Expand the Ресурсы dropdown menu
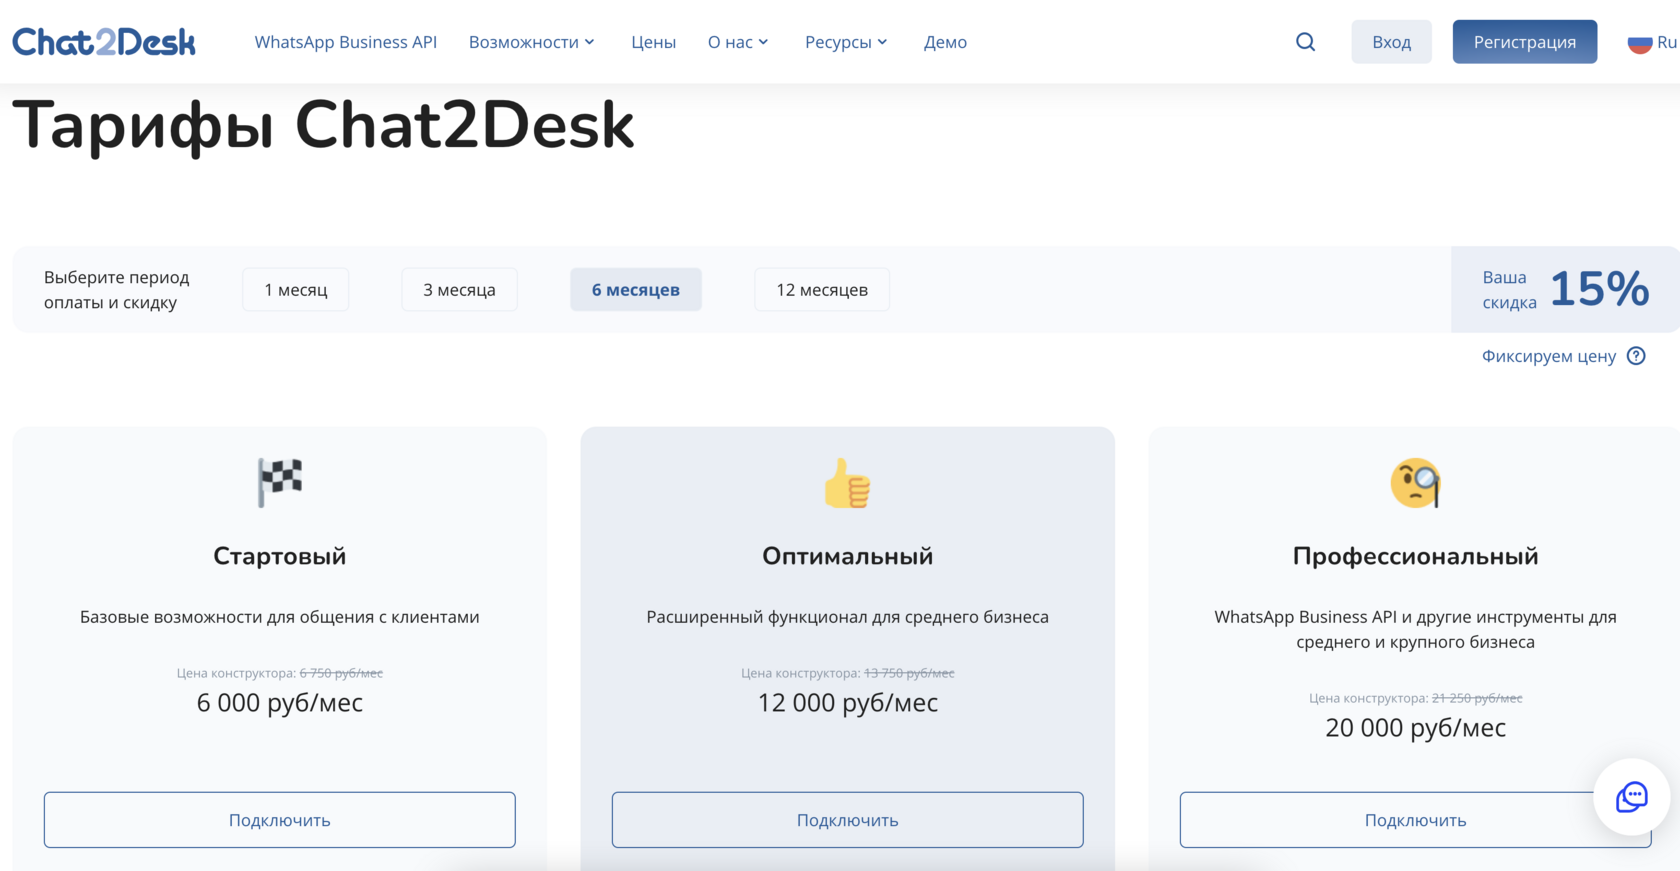This screenshot has width=1680, height=871. point(846,42)
